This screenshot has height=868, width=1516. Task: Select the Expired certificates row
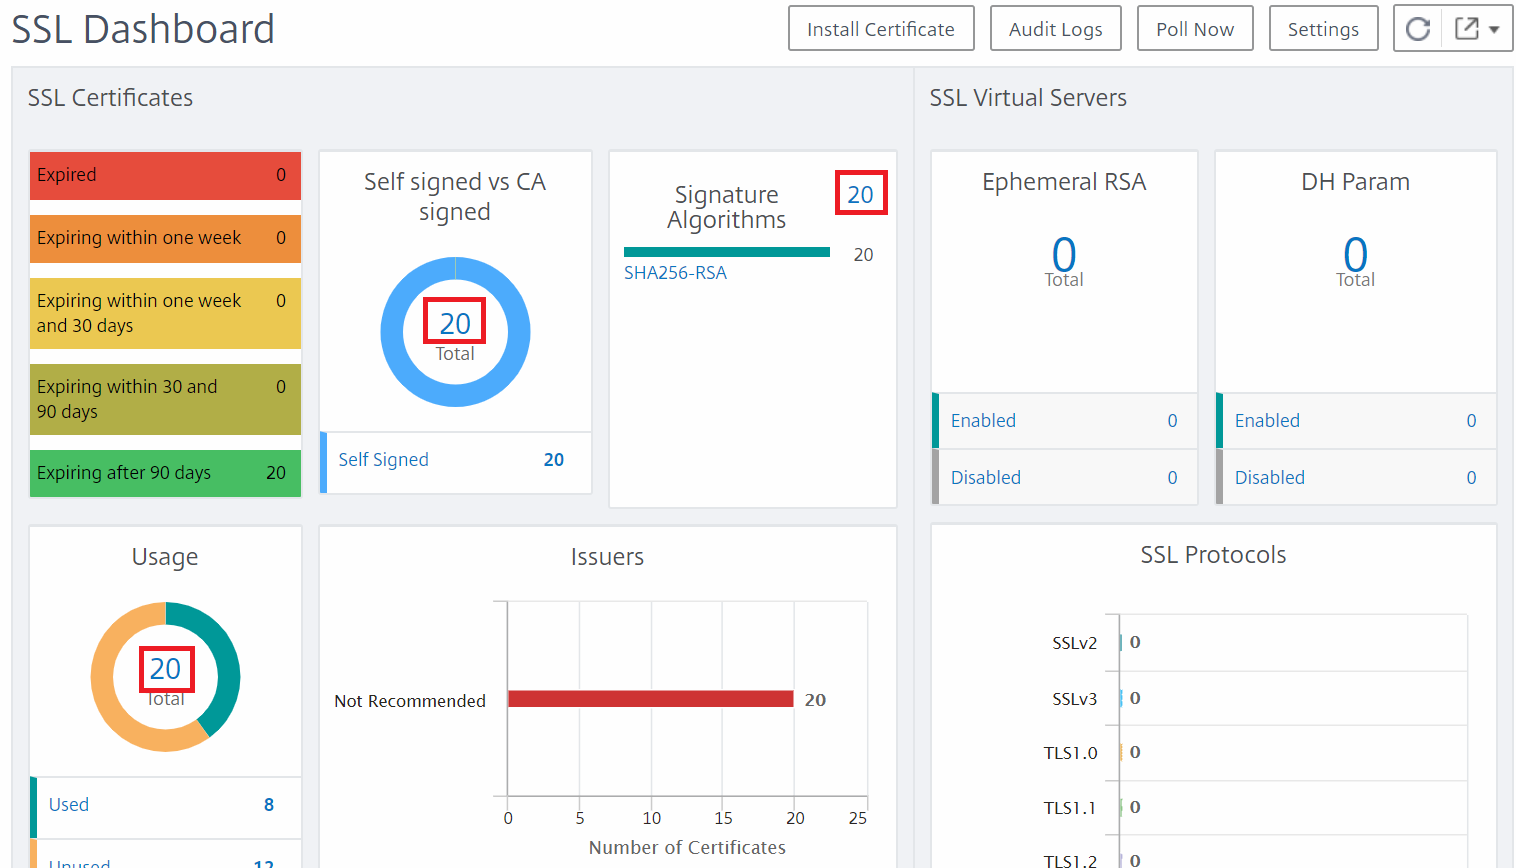point(165,175)
